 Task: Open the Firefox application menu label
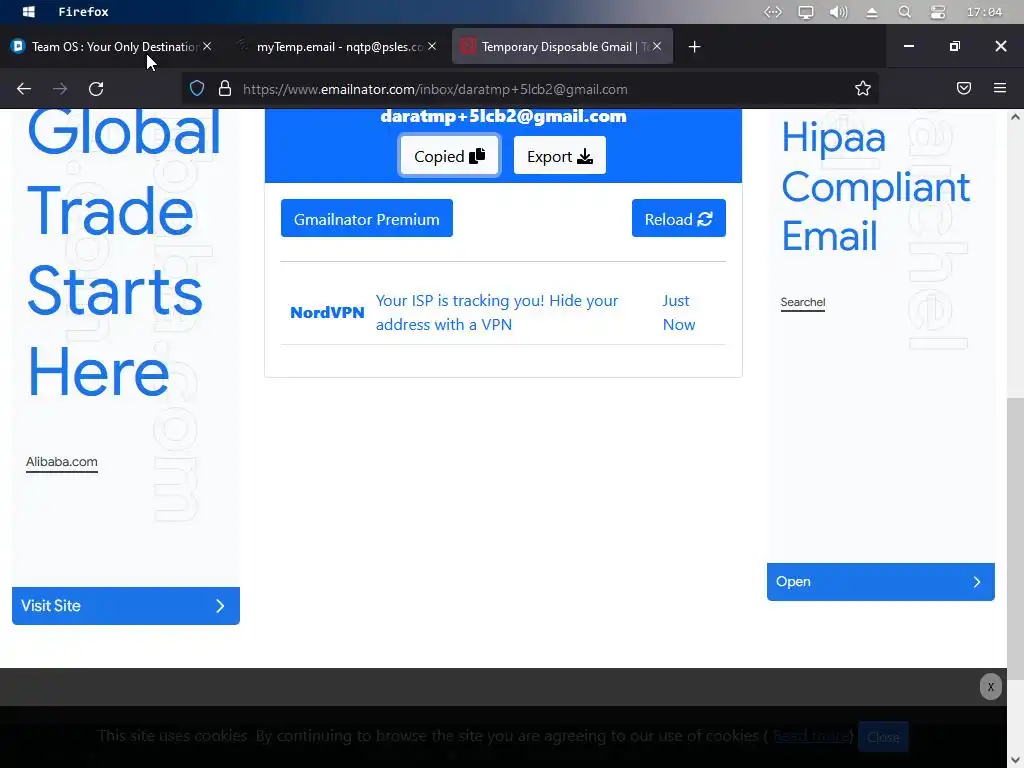point(84,12)
